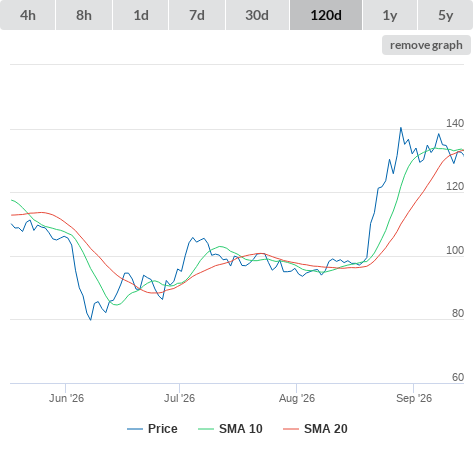Click the price peak near 140
This screenshot has height=455, width=474.
click(401, 128)
